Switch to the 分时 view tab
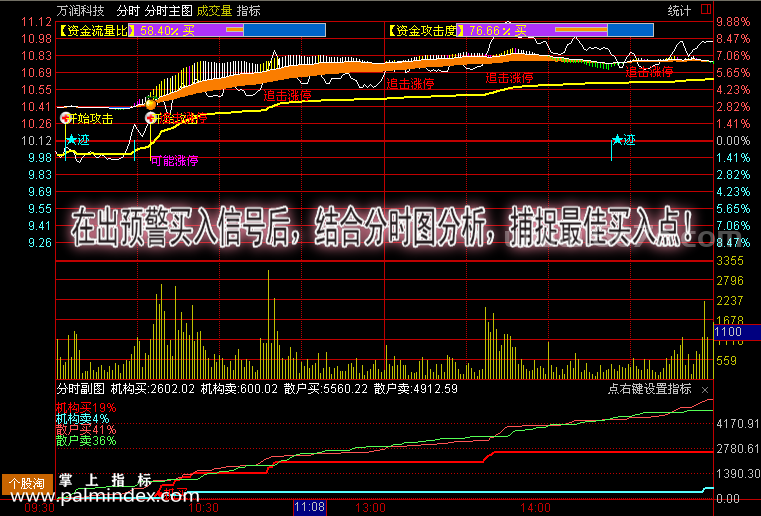The image size is (761, 516). click(x=128, y=10)
